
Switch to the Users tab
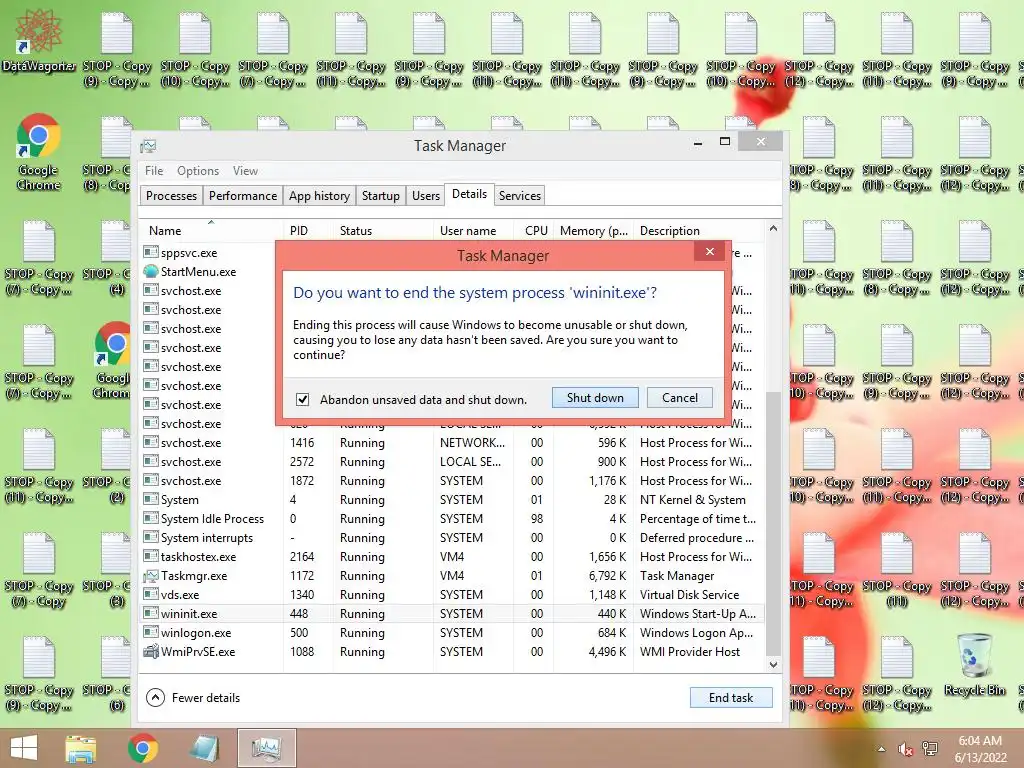[426, 196]
